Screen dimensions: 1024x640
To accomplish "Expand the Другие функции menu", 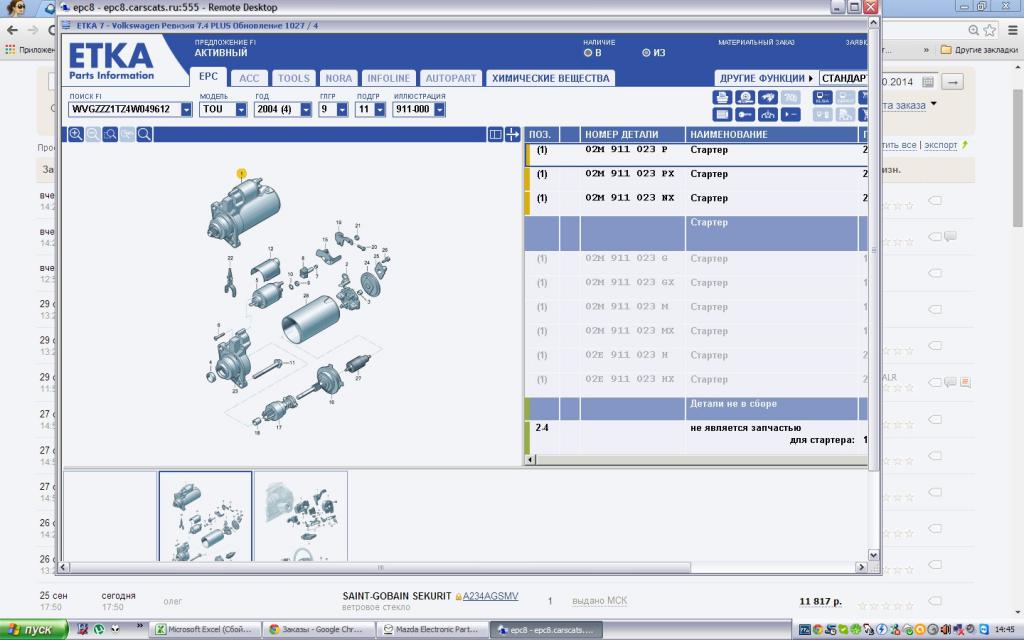I will (x=766, y=78).
